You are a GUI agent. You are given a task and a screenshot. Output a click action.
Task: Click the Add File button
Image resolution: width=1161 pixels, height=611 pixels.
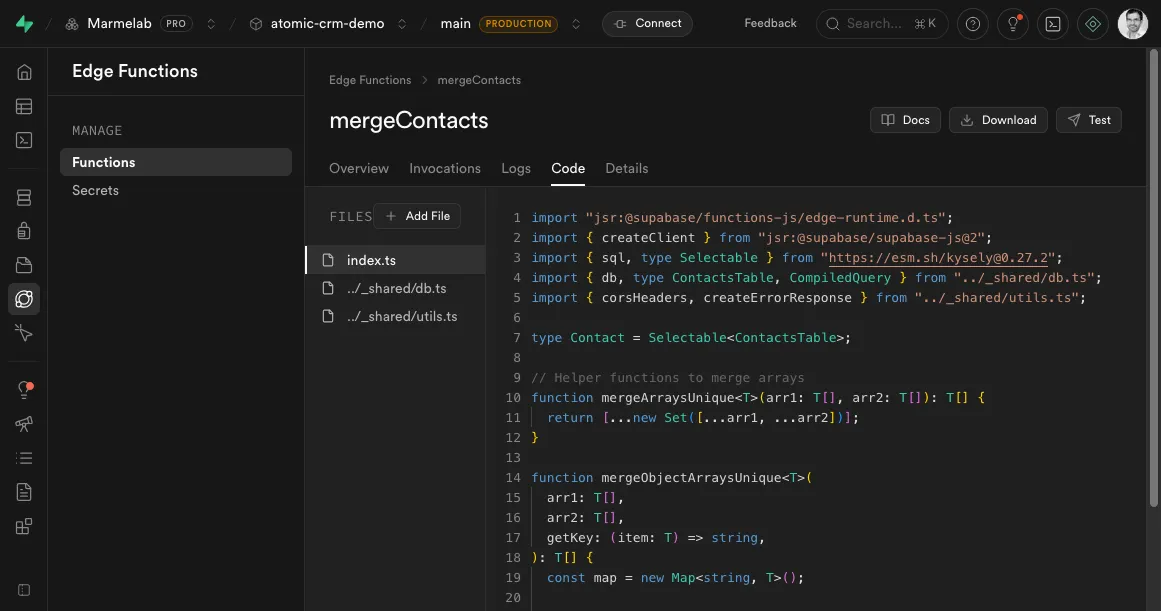point(418,216)
